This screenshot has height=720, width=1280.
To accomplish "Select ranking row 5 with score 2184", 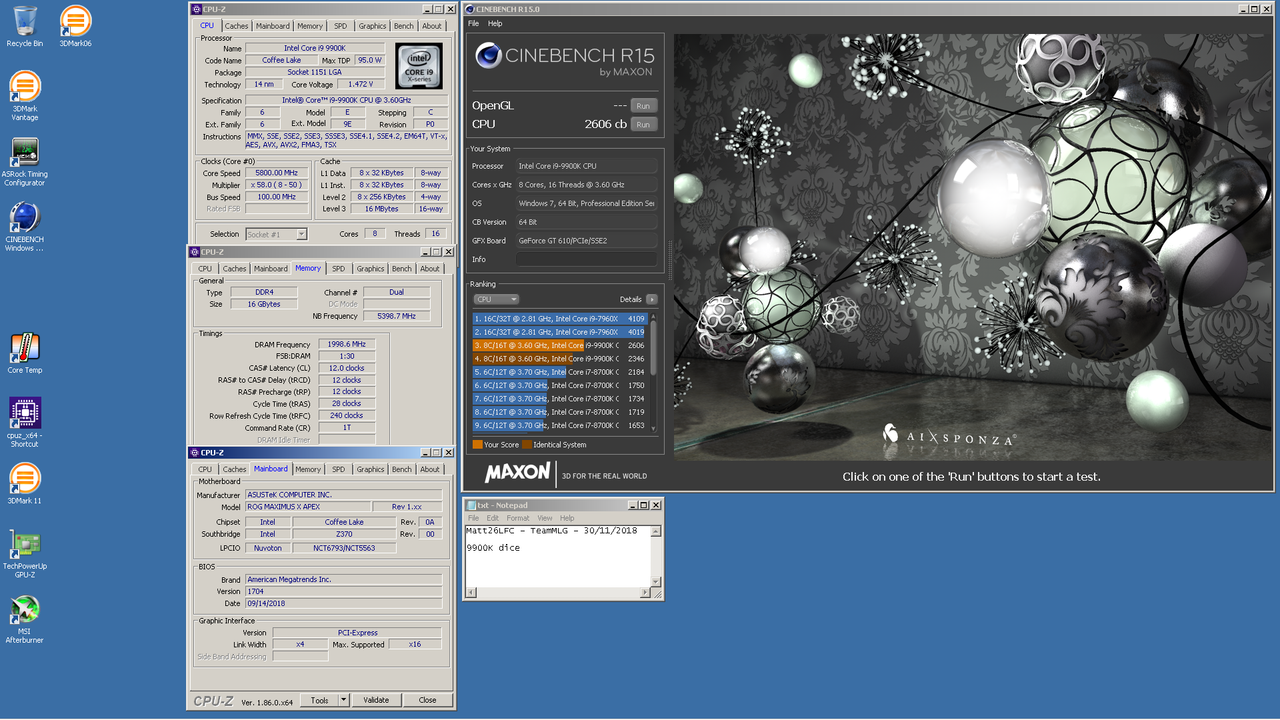I will (x=561, y=372).
